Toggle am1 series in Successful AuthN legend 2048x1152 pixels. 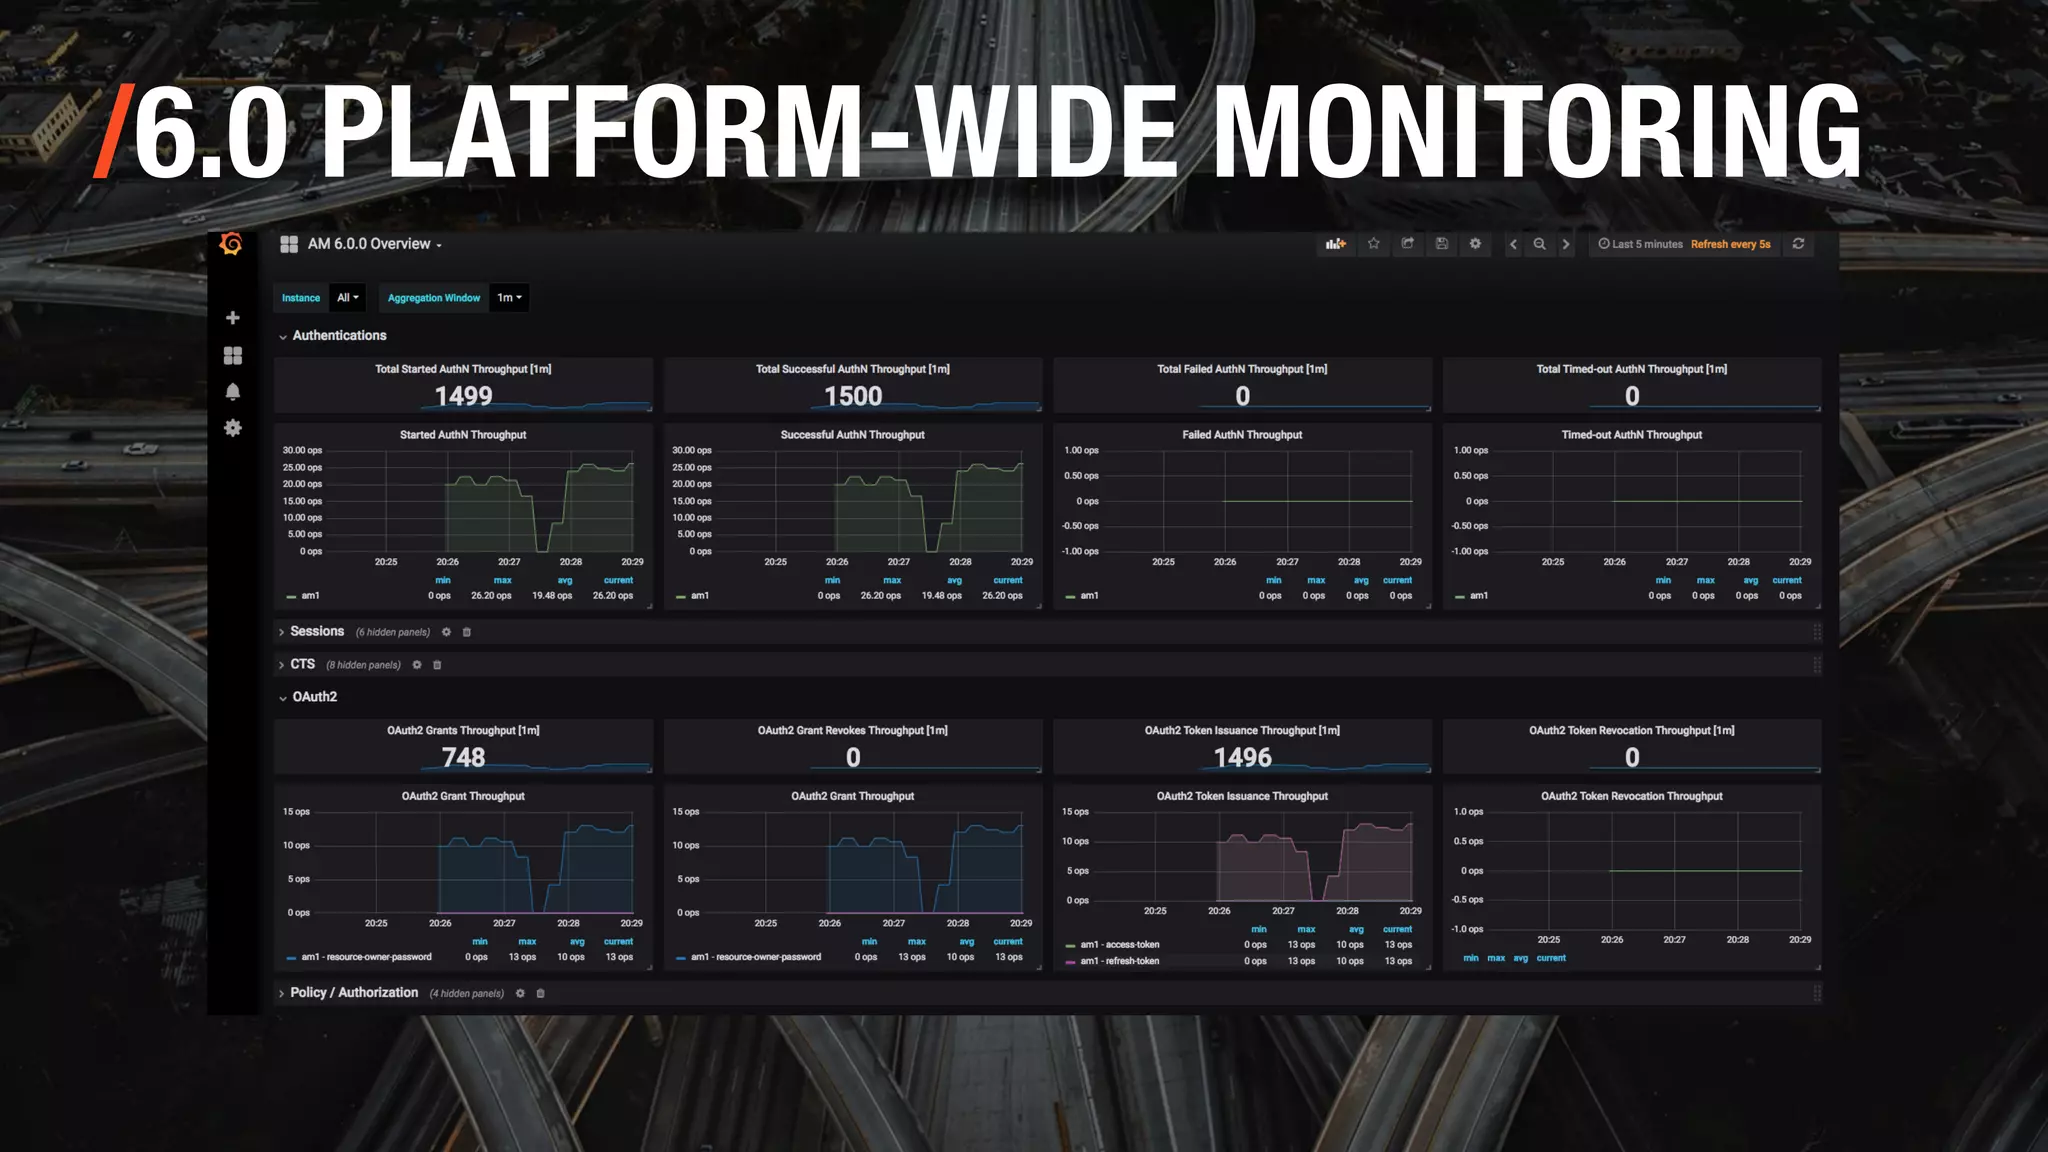pyautogui.click(x=700, y=596)
